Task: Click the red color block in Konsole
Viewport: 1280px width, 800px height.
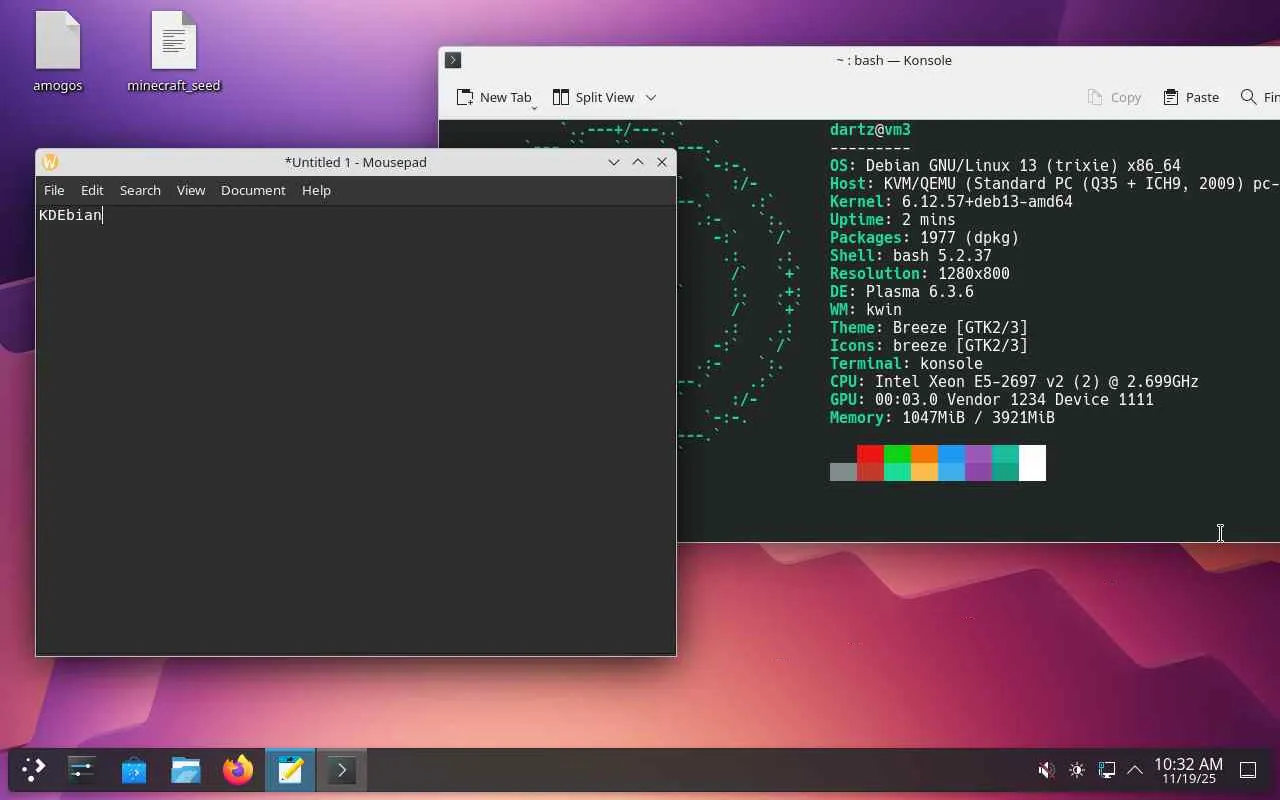Action: [x=870, y=454]
